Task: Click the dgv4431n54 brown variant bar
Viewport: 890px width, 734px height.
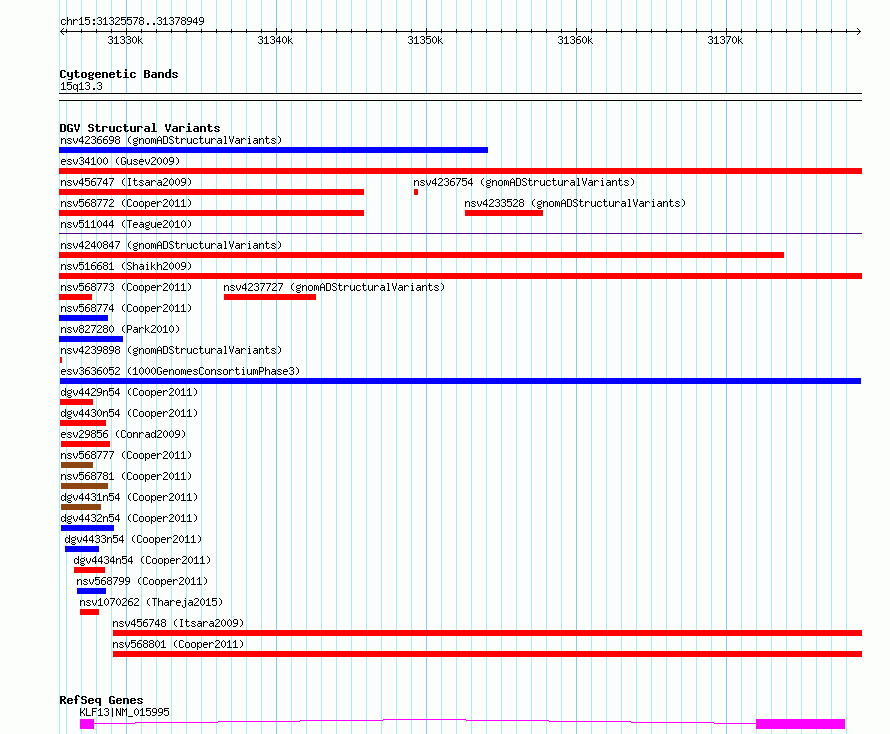Action: point(81,507)
